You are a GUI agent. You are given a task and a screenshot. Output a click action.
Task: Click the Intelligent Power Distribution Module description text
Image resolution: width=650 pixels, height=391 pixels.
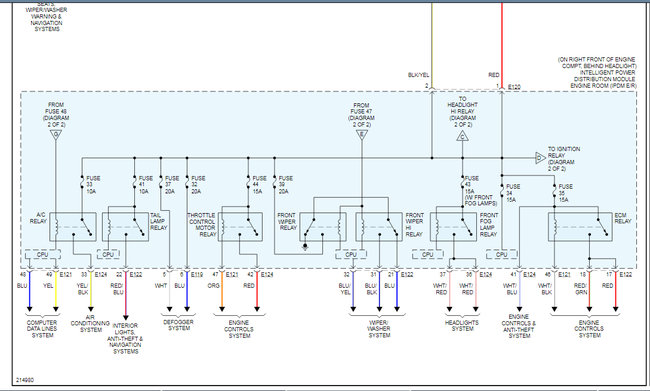tap(597, 73)
